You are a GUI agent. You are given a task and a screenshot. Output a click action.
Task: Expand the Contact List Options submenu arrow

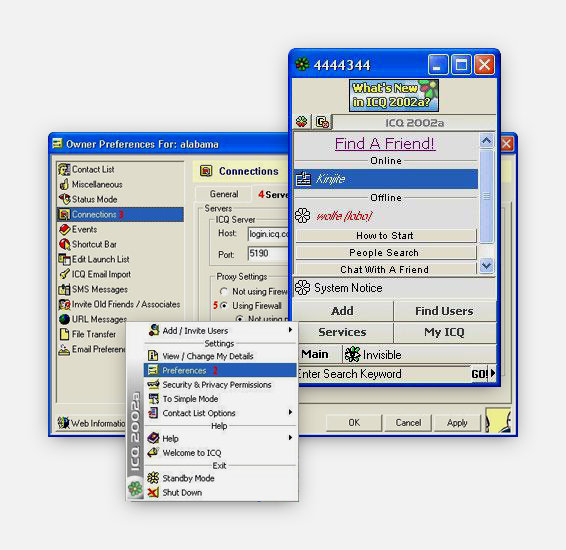[290, 412]
